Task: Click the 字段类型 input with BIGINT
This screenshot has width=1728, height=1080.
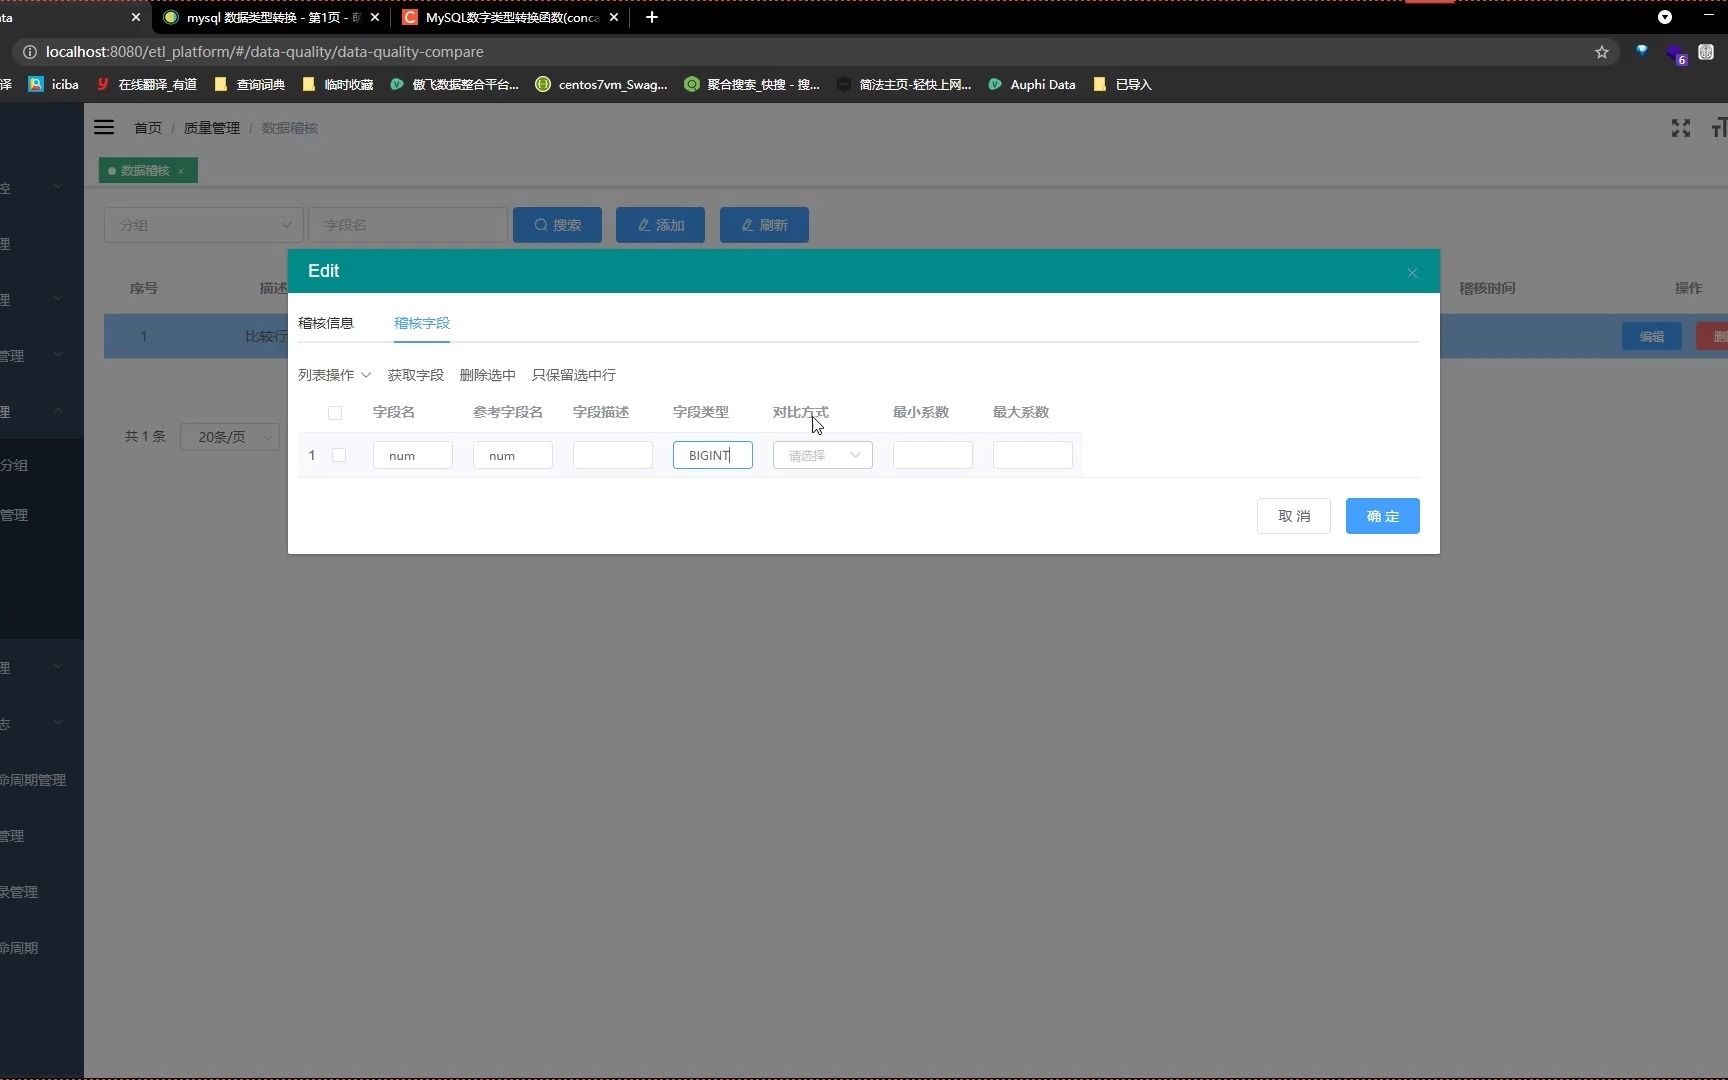Action: pos(713,455)
